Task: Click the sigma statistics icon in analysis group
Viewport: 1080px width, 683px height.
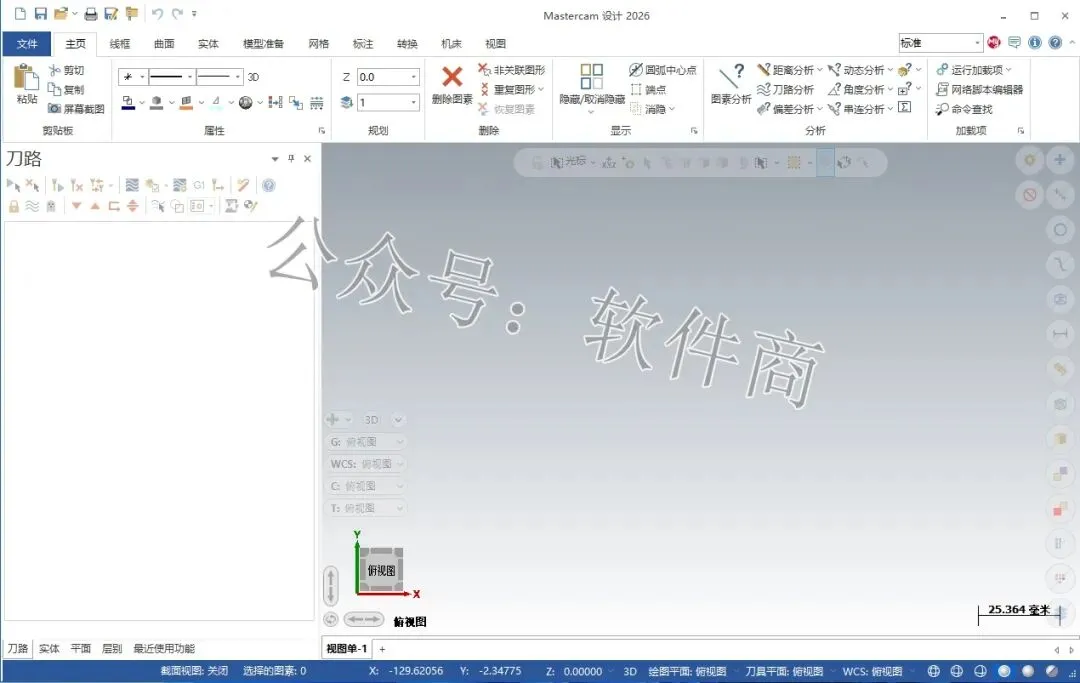Action: (x=905, y=107)
